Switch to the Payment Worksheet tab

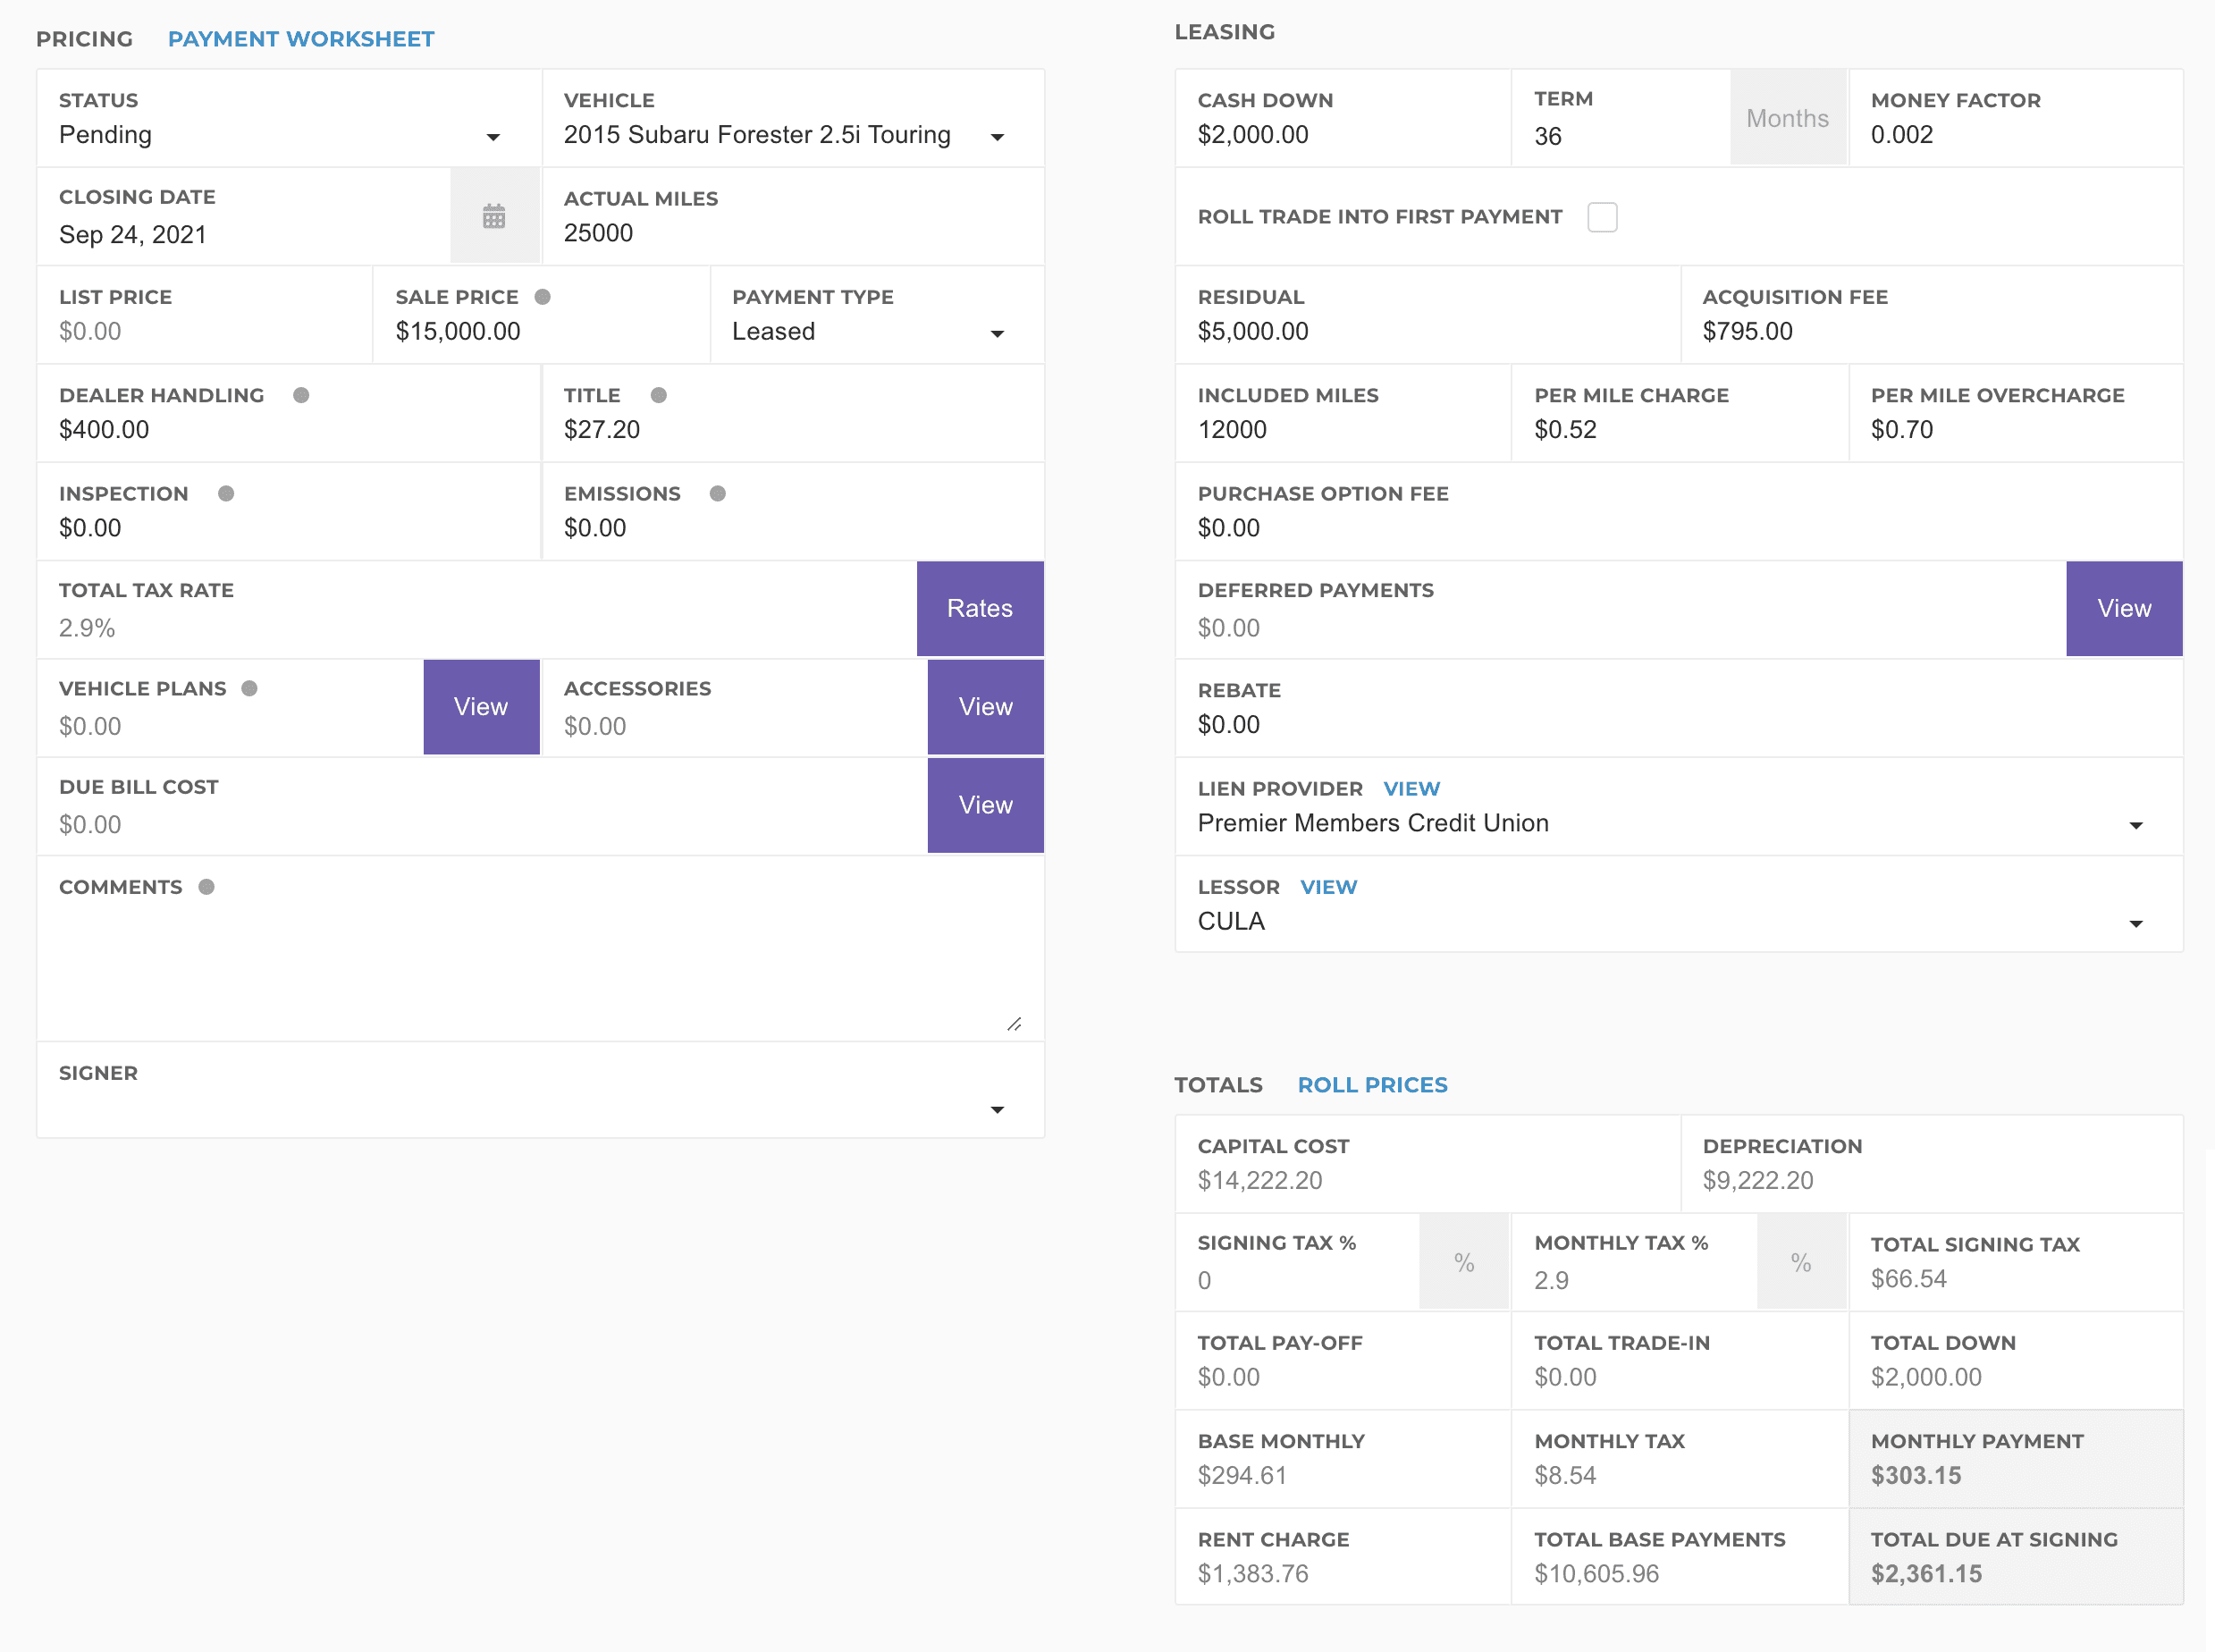pos(301,39)
